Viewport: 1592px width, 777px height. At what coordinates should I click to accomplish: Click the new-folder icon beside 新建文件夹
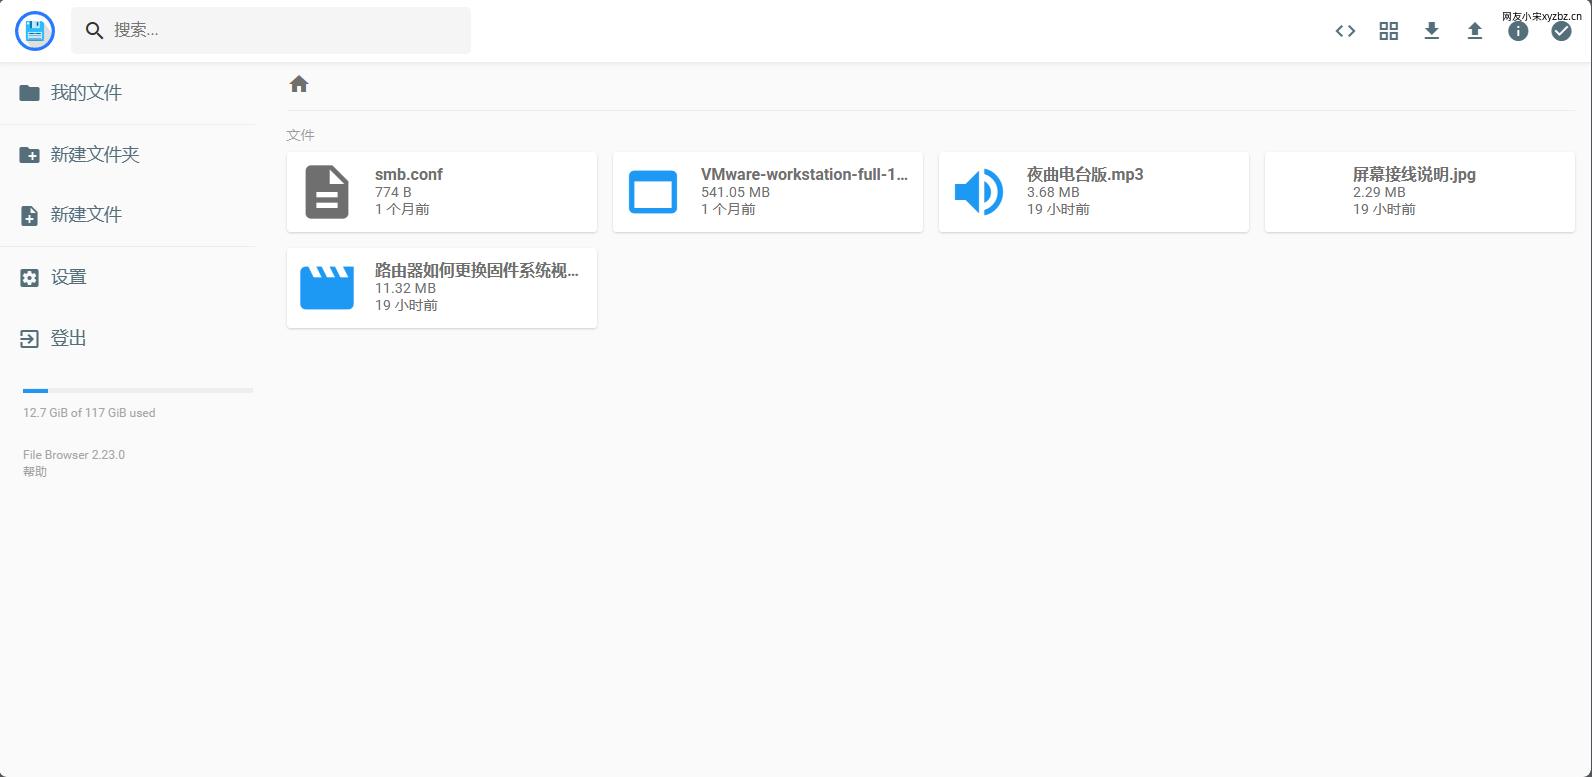click(x=30, y=155)
